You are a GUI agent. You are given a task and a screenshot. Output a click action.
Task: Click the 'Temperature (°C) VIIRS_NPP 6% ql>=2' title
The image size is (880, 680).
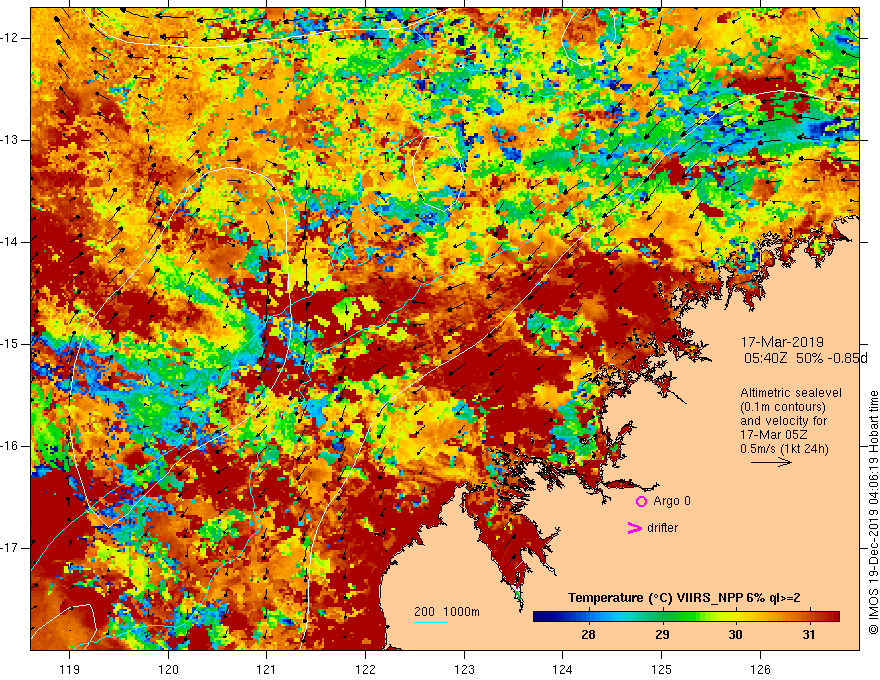[684, 598]
